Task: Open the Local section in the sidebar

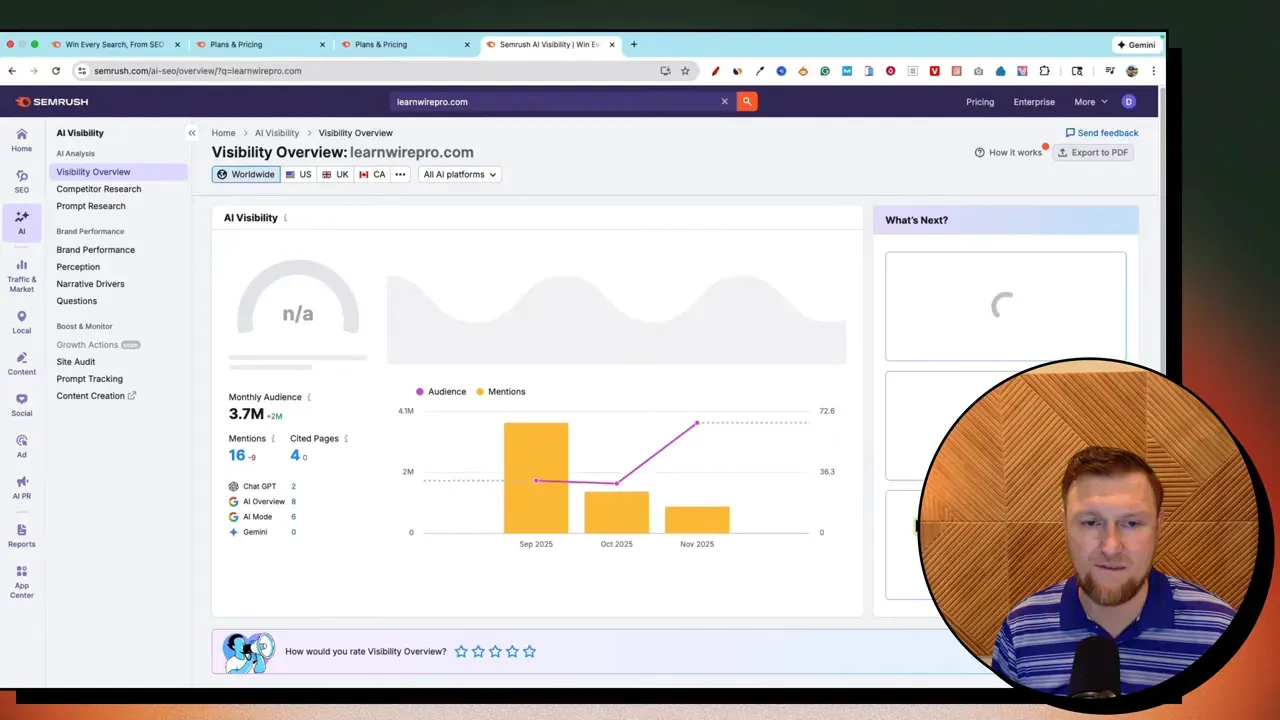Action: [x=21, y=321]
